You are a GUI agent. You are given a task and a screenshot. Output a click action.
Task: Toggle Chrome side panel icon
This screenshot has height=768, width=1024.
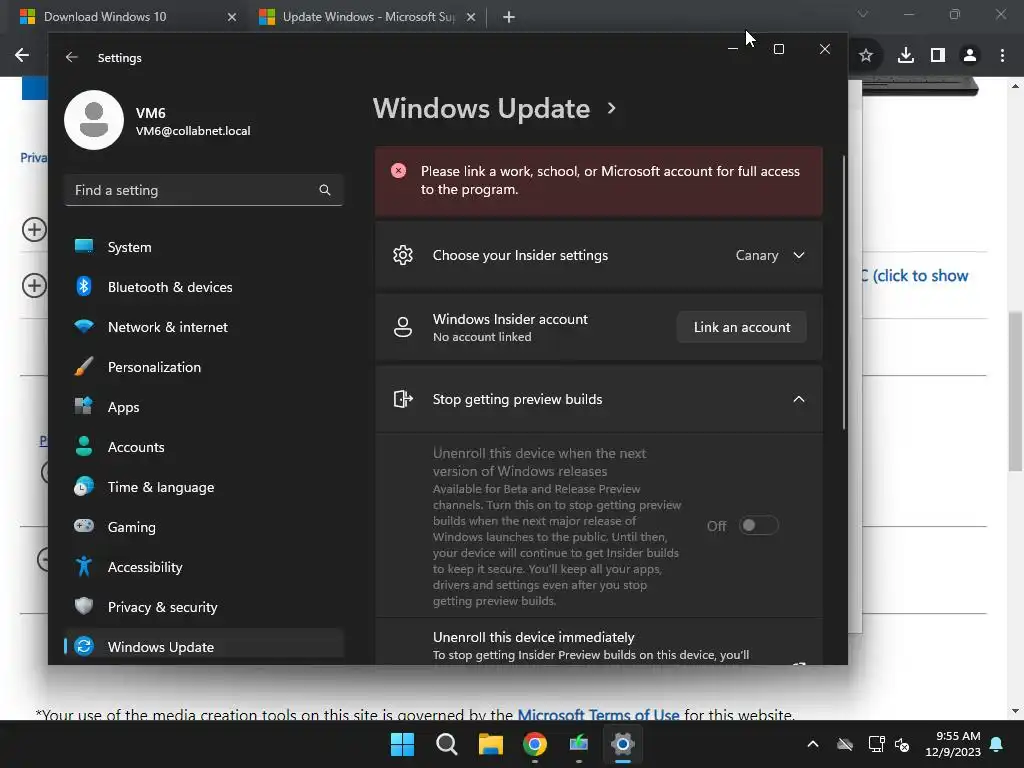(x=938, y=56)
